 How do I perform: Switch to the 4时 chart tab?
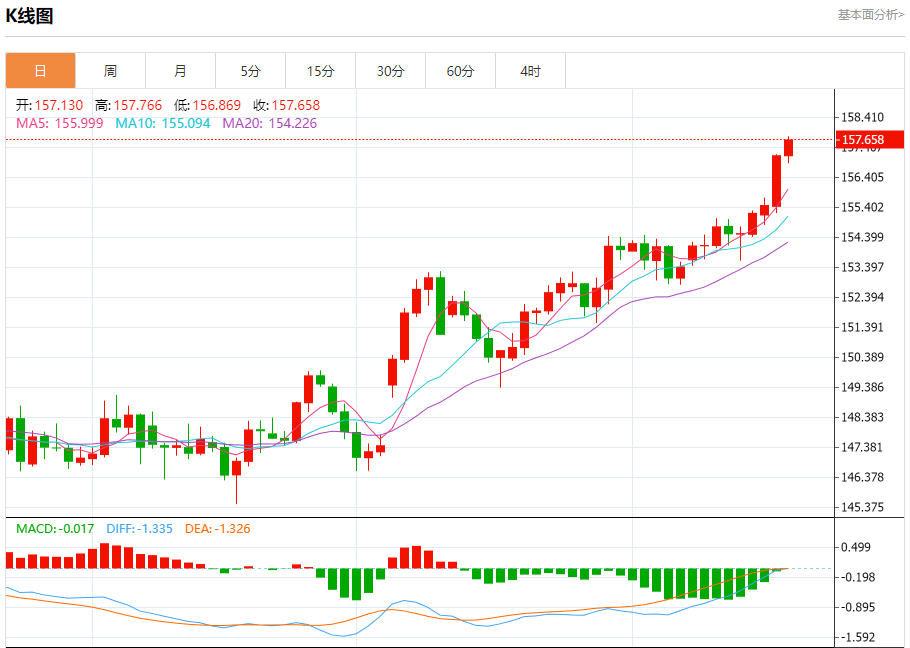coord(530,71)
